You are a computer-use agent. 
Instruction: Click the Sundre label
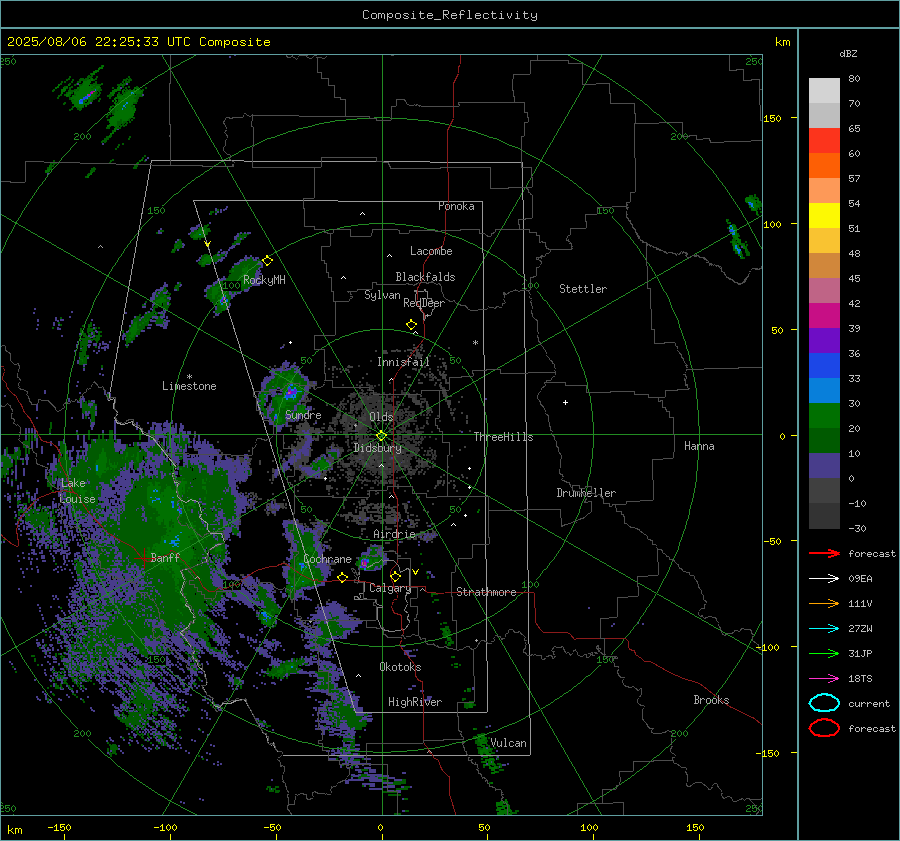(303, 414)
